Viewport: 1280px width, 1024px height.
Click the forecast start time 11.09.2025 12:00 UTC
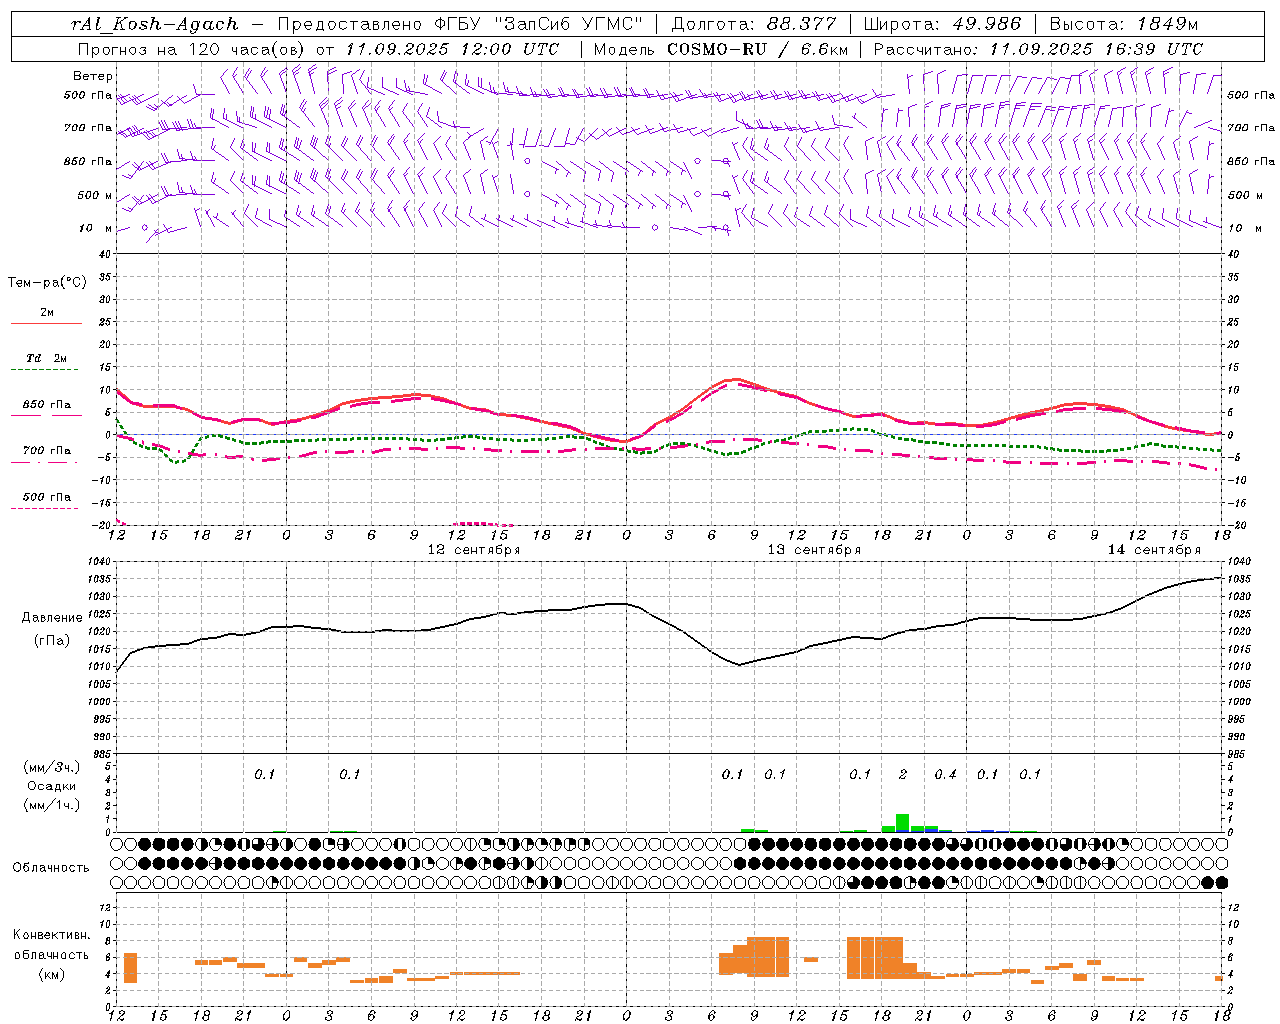[452, 49]
